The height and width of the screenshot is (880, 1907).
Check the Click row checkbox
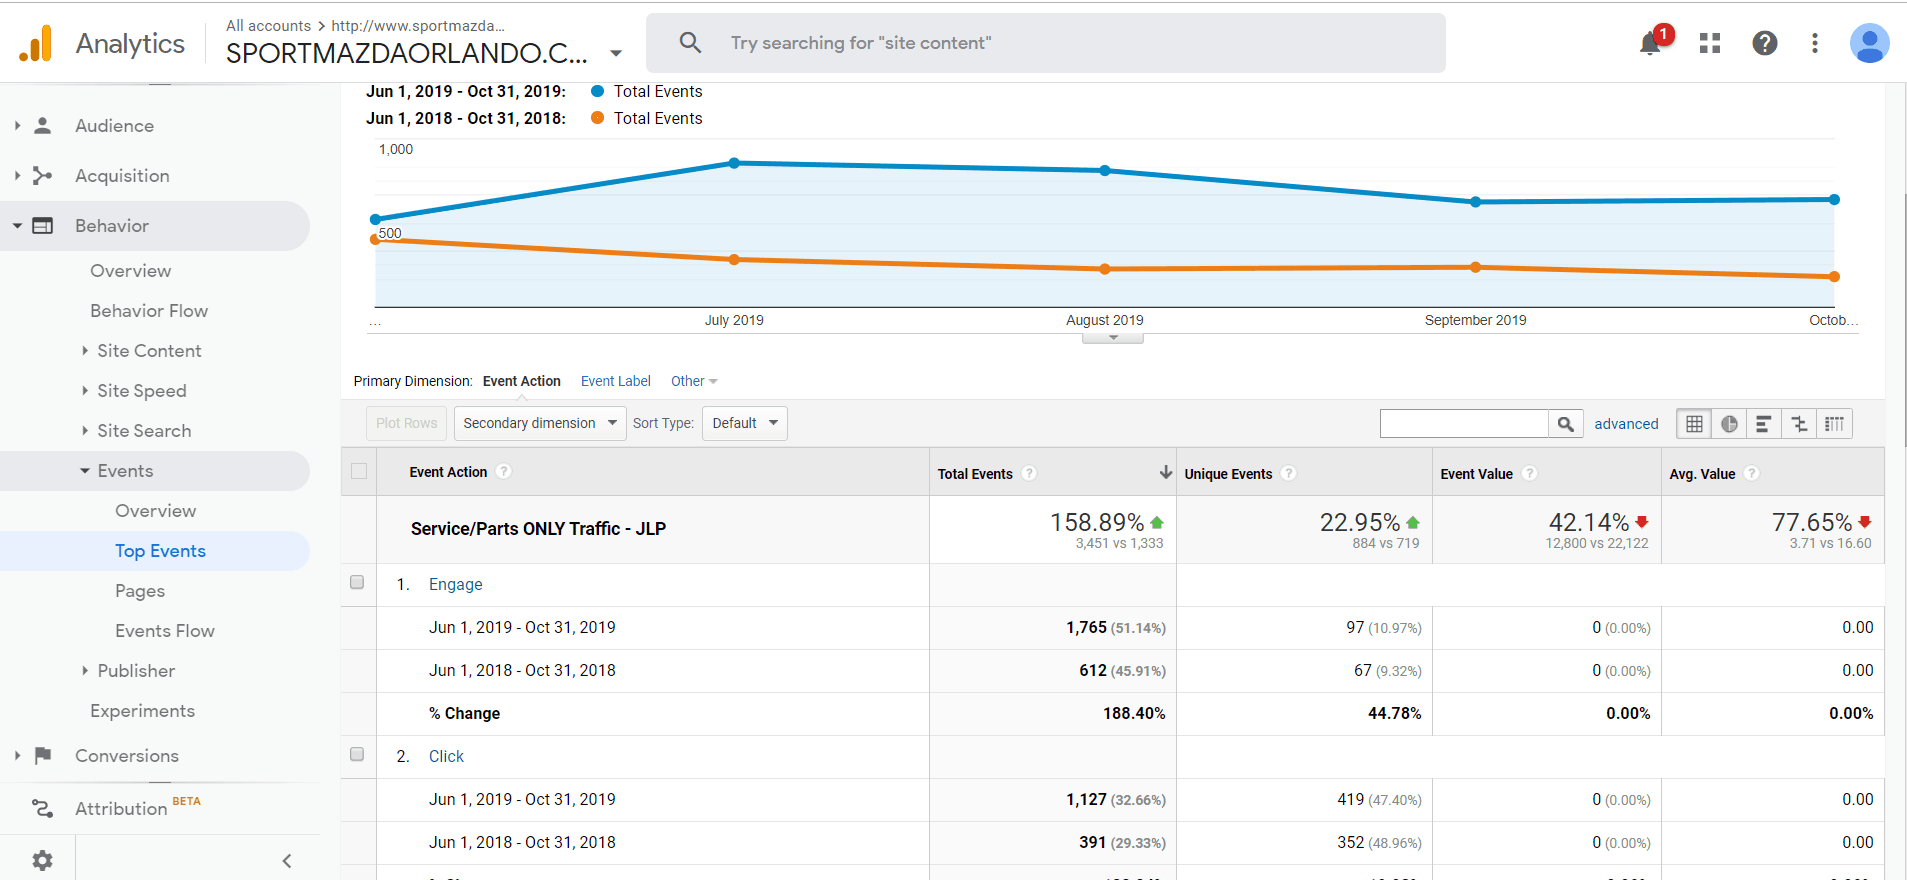(x=357, y=754)
